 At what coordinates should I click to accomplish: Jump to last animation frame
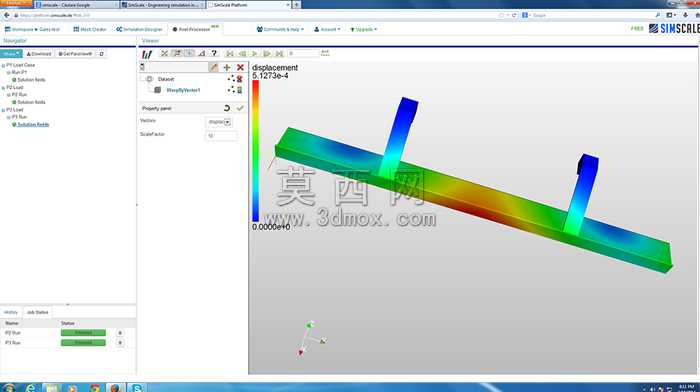(x=279, y=54)
